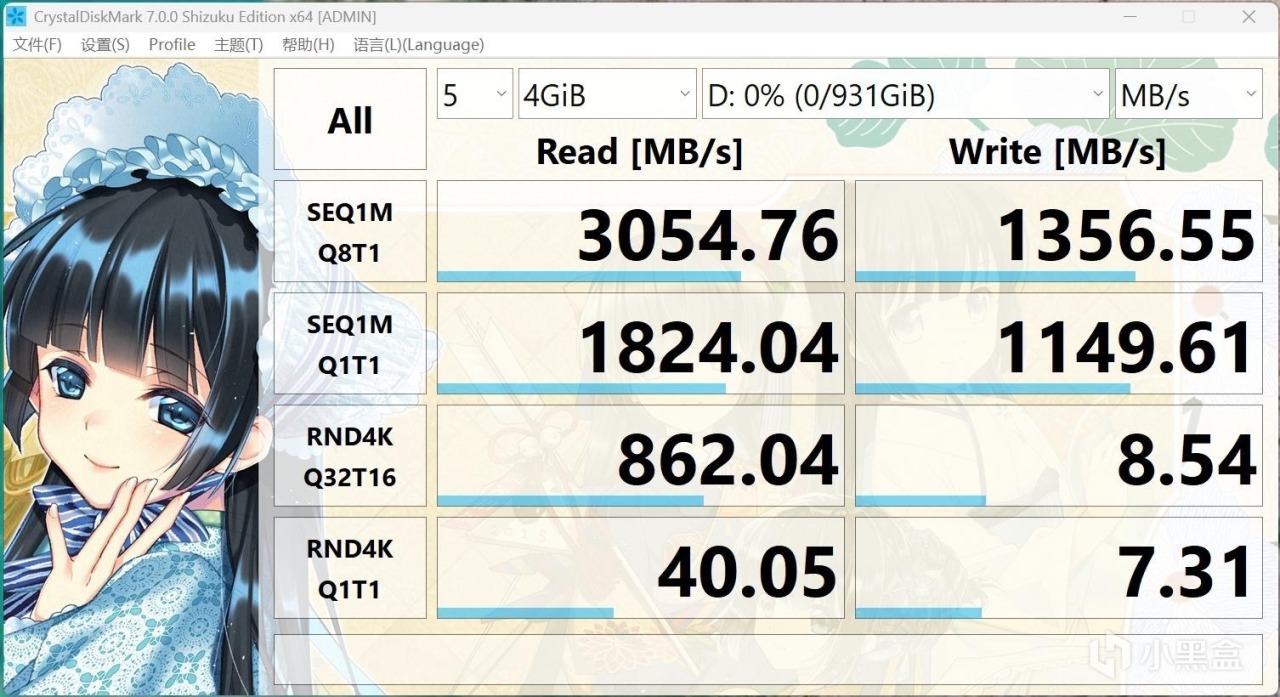This screenshot has height=697, width=1280.
Task: Click the RND4K Q1T1 read value 40.05
Action: 641,567
